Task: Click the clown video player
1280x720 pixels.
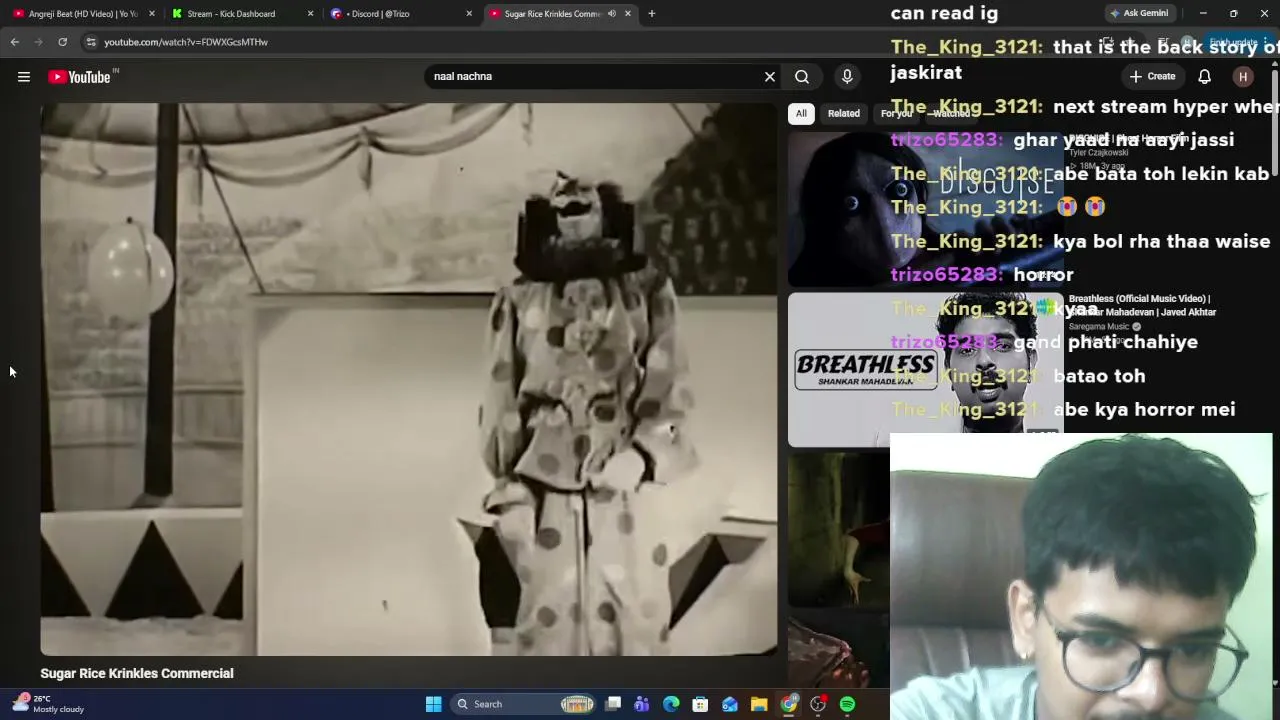Action: [x=409, y=379]
